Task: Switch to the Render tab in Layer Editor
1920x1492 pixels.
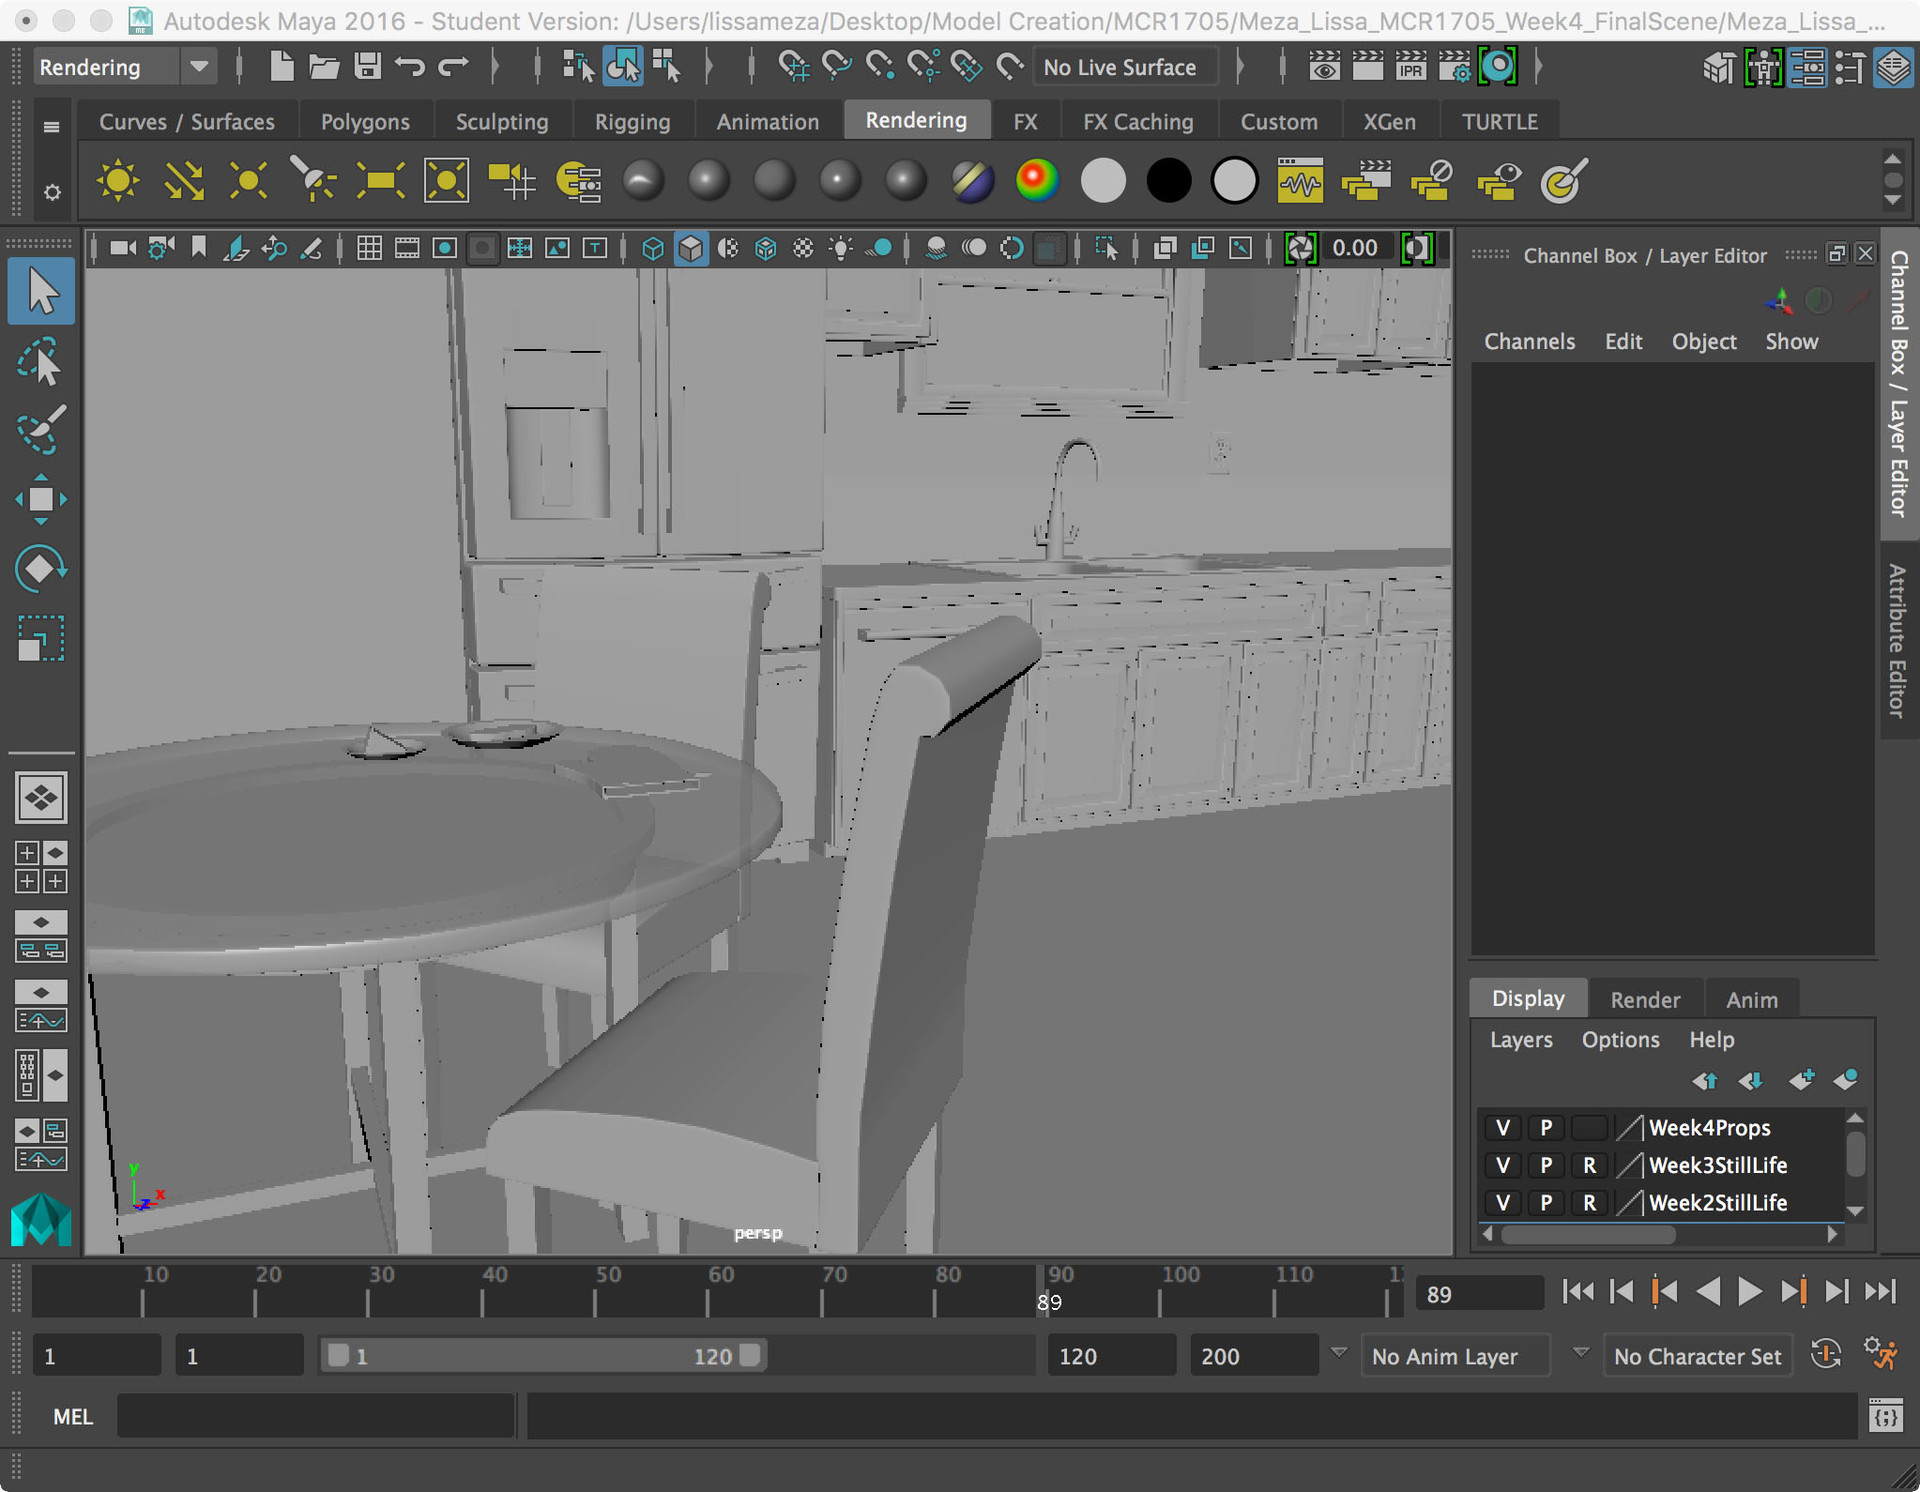Action: click(1645, 998)
